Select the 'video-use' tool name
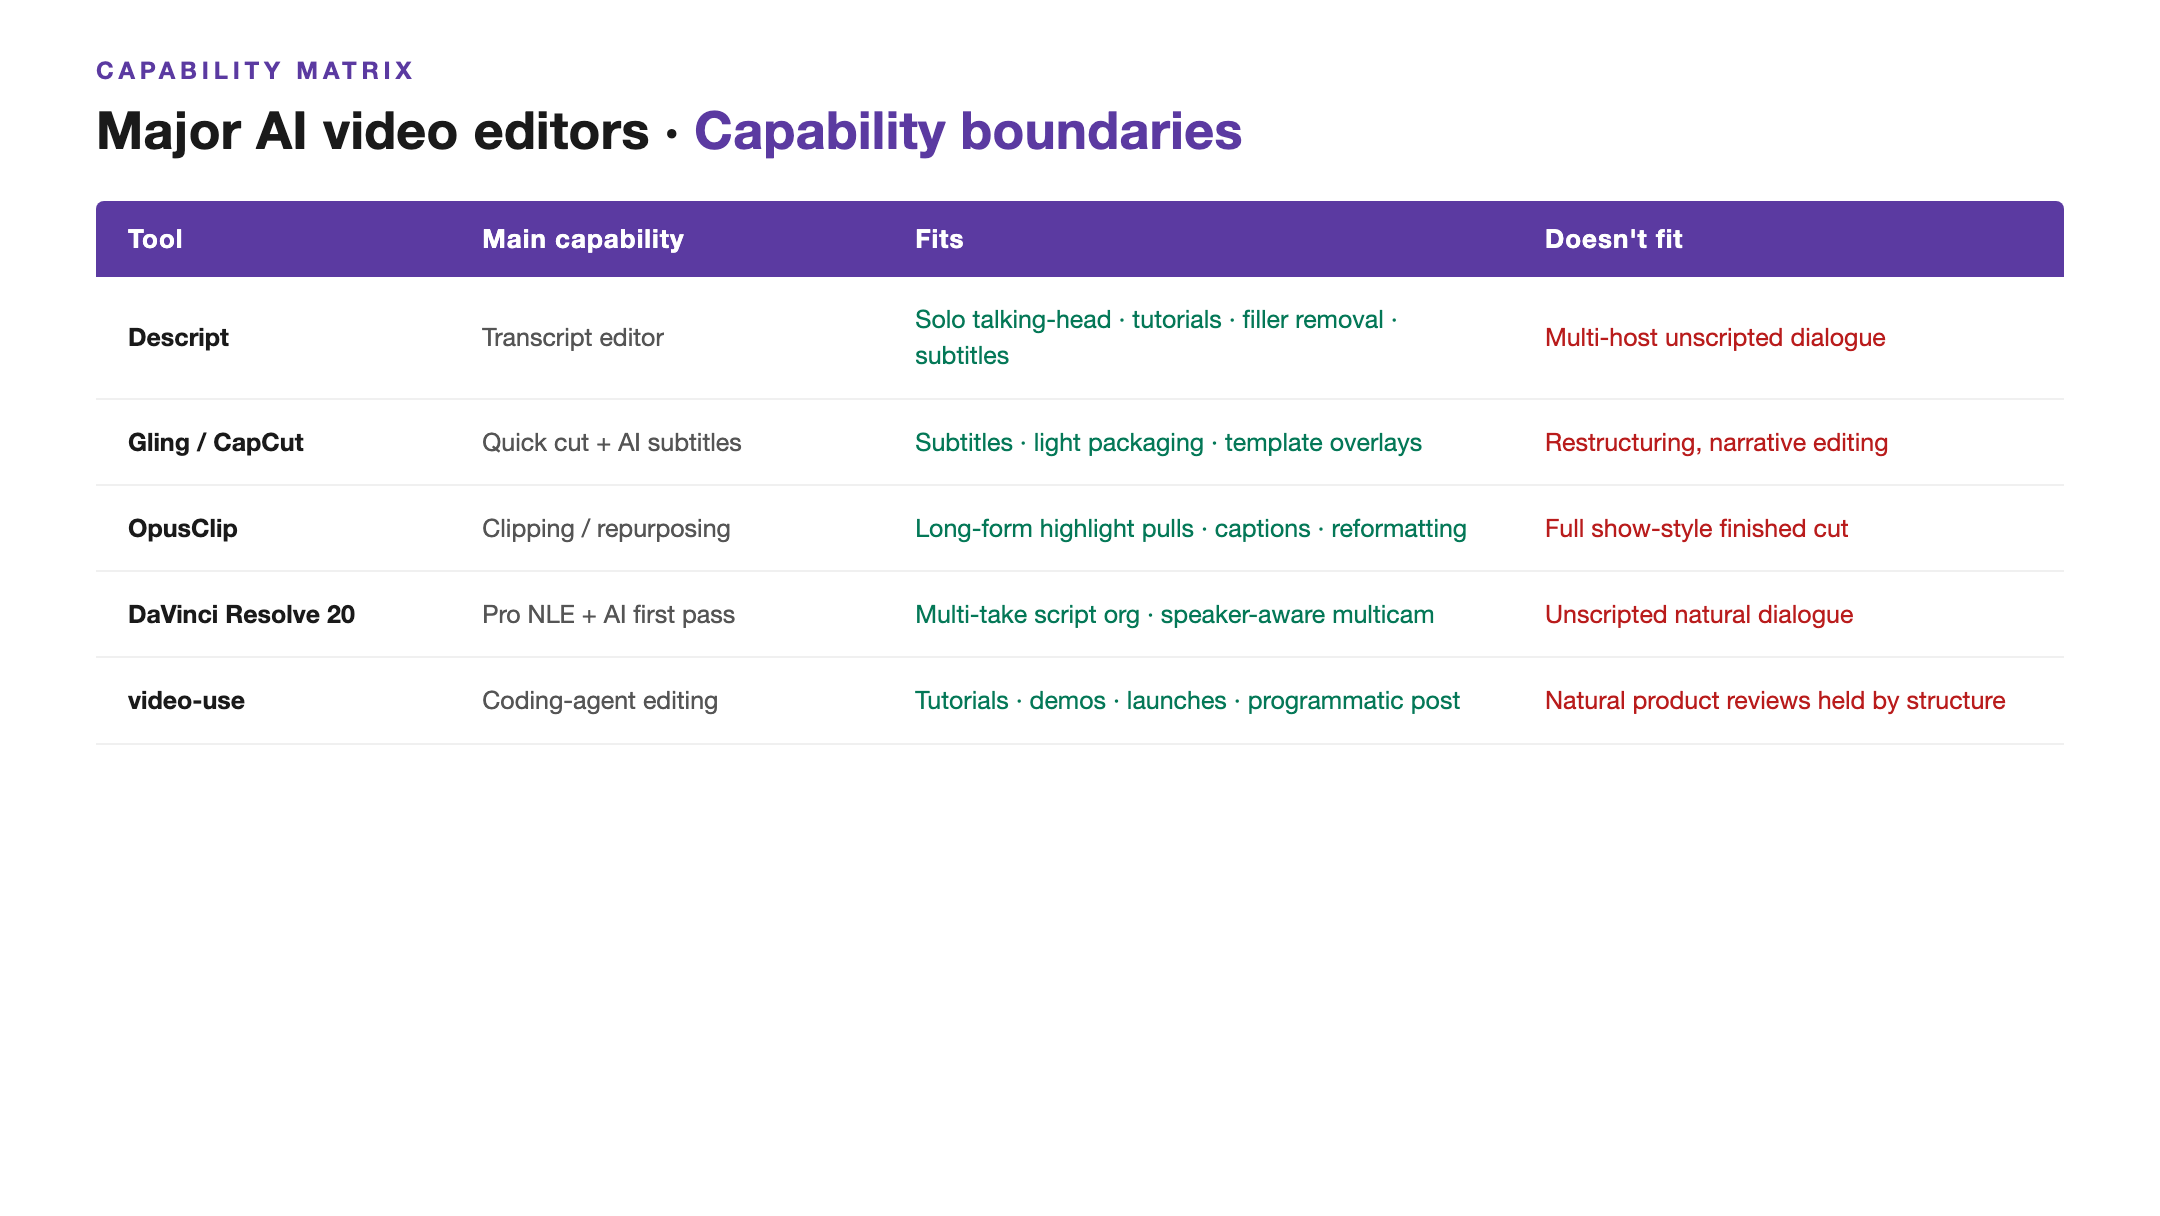This screenshot has width=2160, height=1216. (x=186, y=701)
